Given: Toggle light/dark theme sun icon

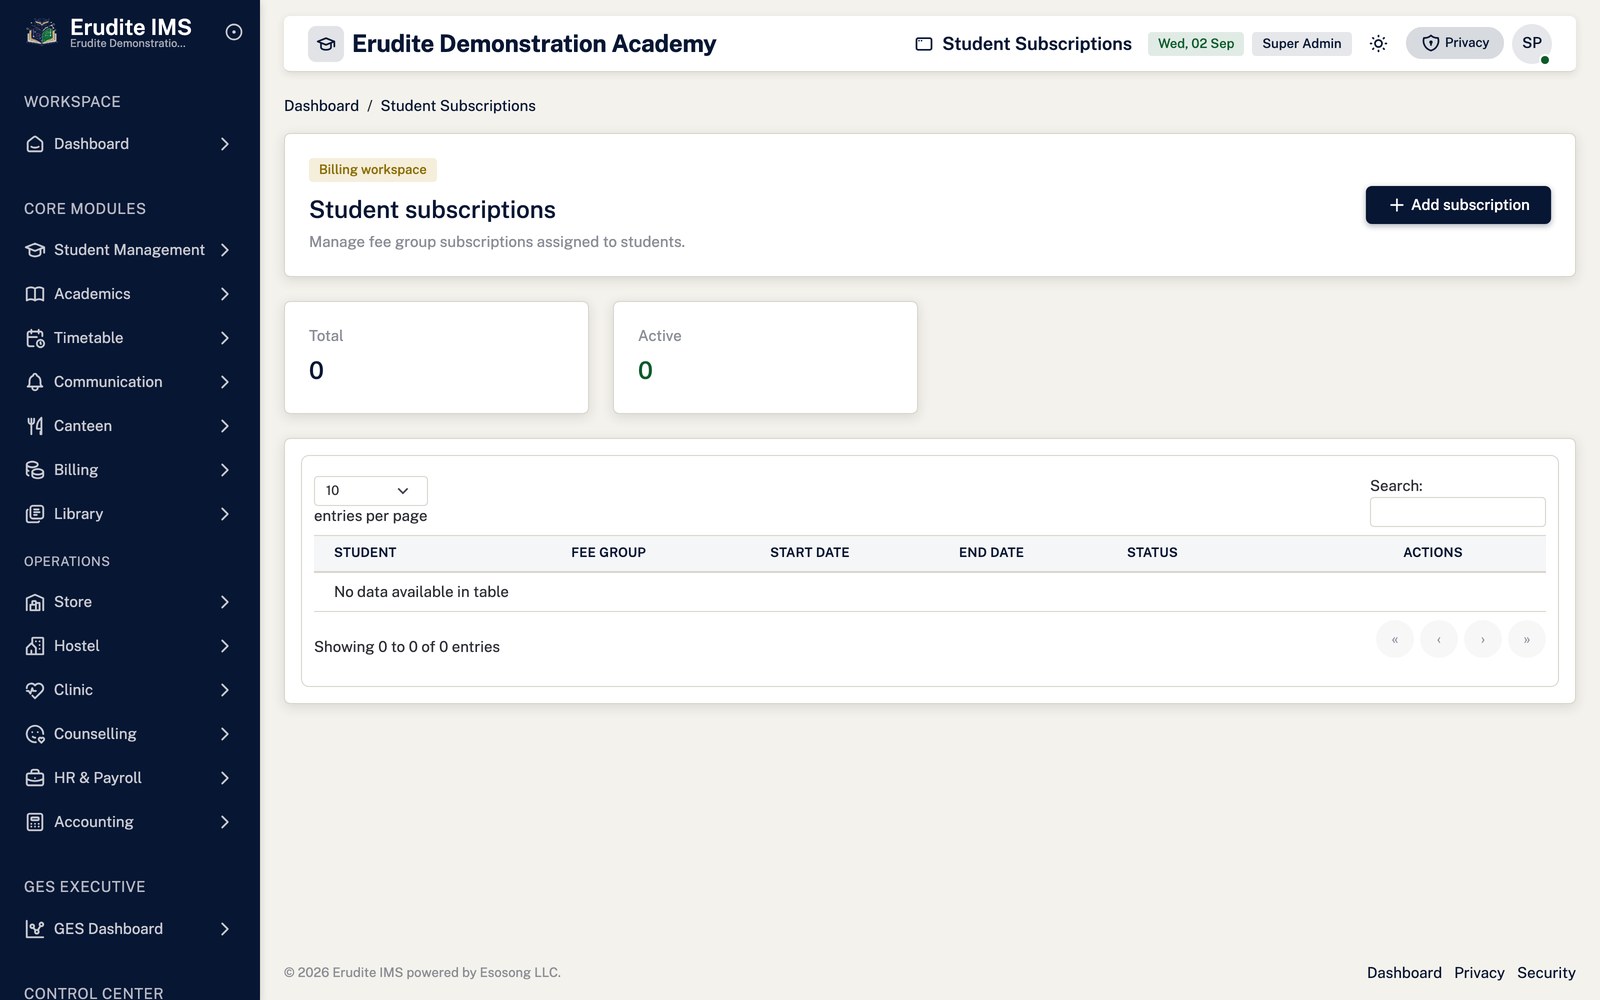Looking at the screenshot, I should [1378, 43].
